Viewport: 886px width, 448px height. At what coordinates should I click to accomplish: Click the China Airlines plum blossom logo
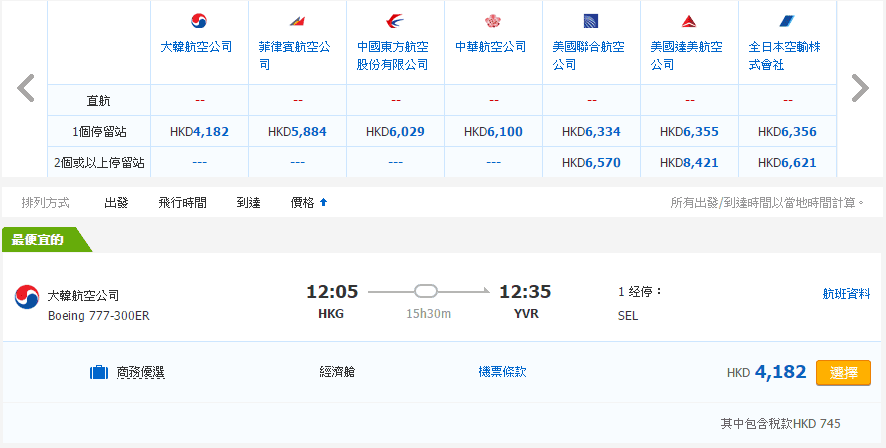coord(492,21)
